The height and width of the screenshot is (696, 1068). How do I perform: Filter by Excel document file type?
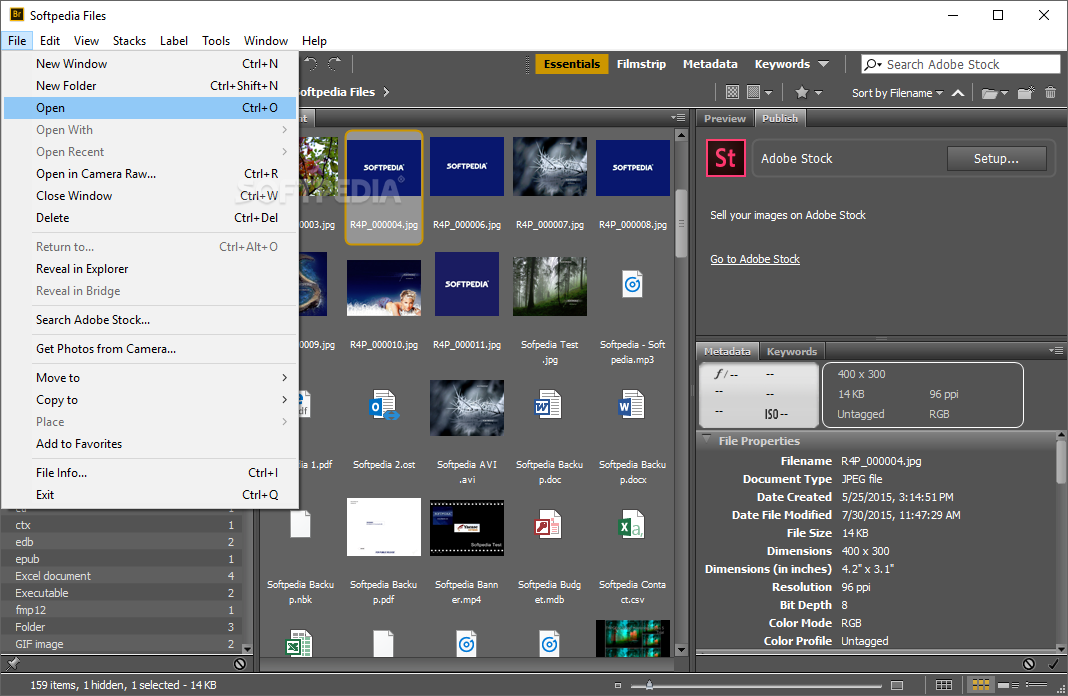(x=123, y=576)
